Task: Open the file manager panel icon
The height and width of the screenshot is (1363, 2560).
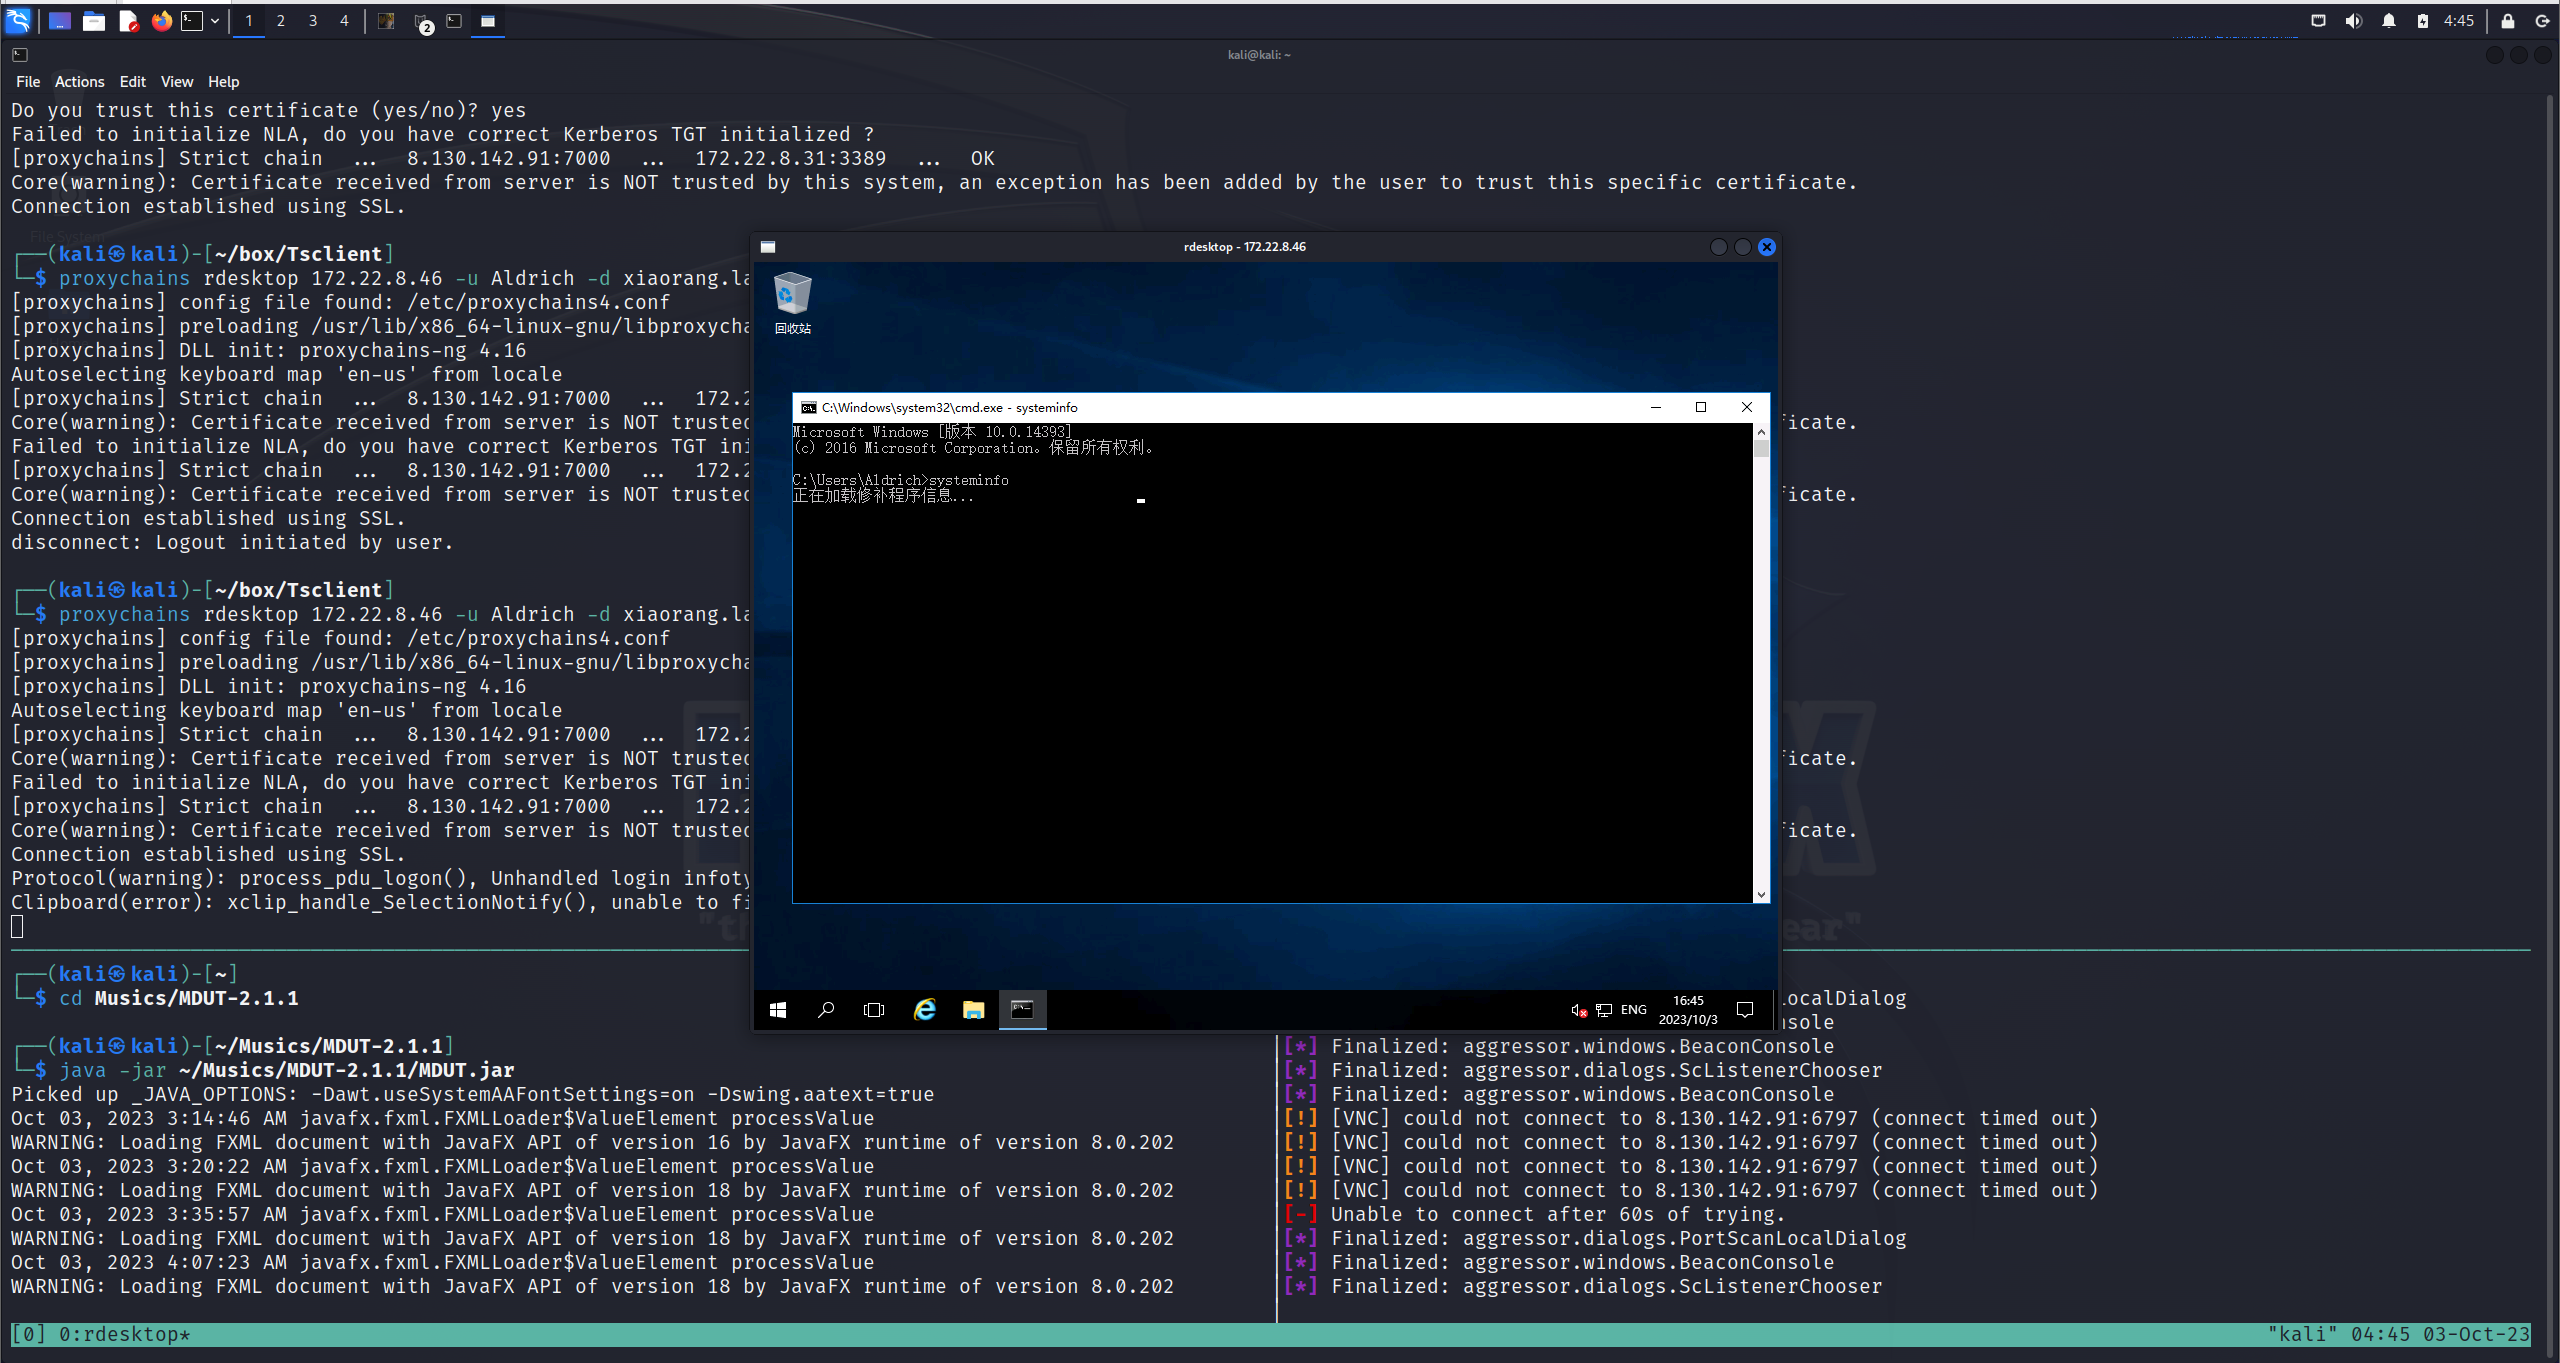Action: (x=94, y=21)
